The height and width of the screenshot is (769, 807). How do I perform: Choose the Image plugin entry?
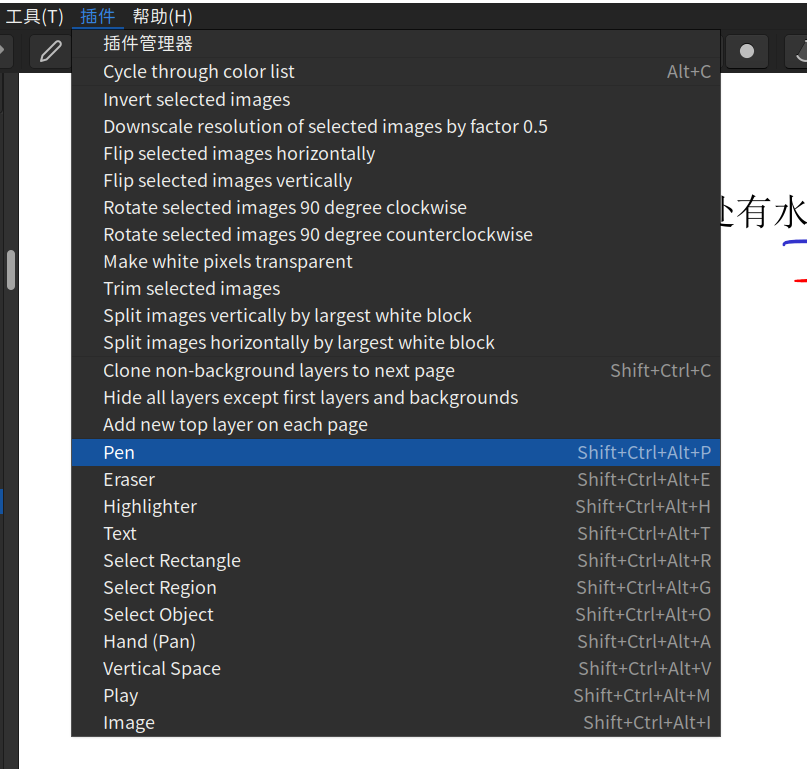(396, 723)
